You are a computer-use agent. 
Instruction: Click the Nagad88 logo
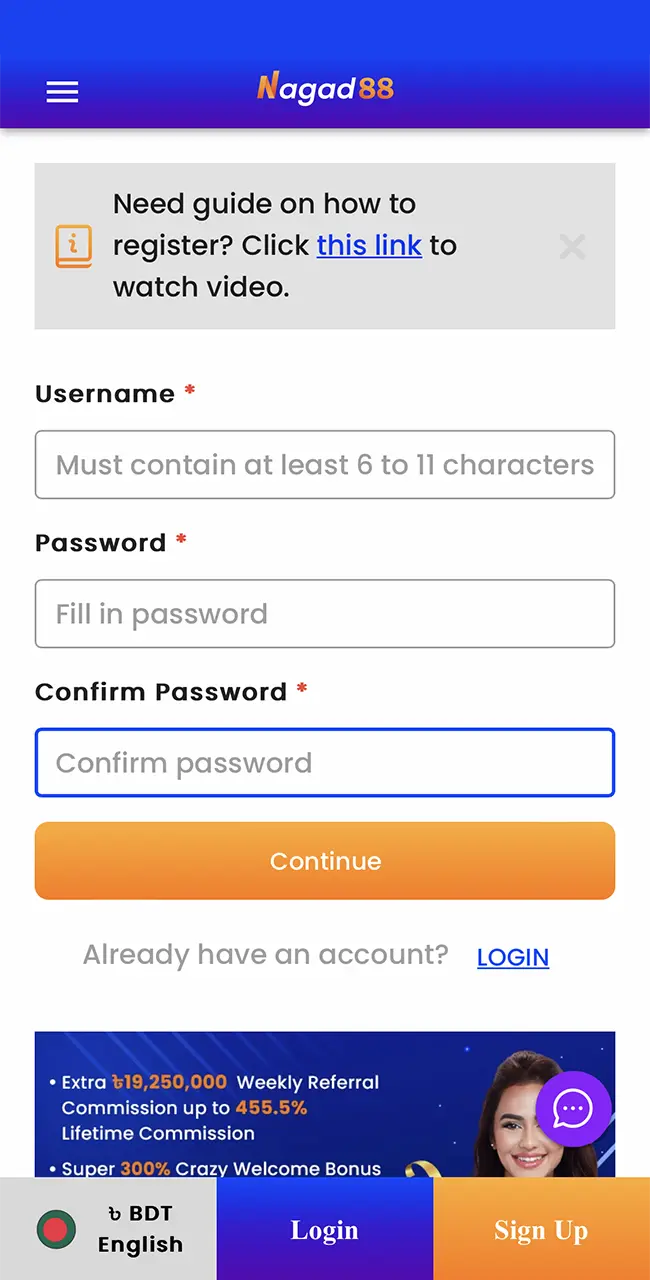pos(324,89)
